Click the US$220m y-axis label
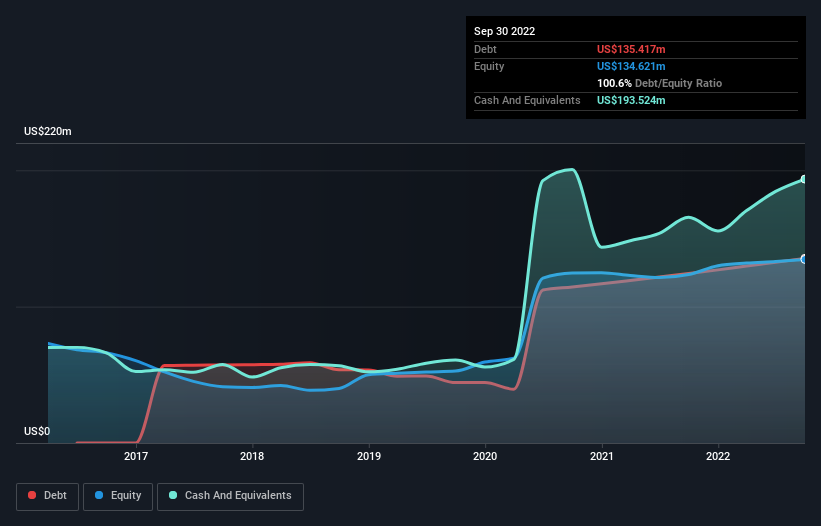Screen dimensions: 821x526 coord(48,131)
